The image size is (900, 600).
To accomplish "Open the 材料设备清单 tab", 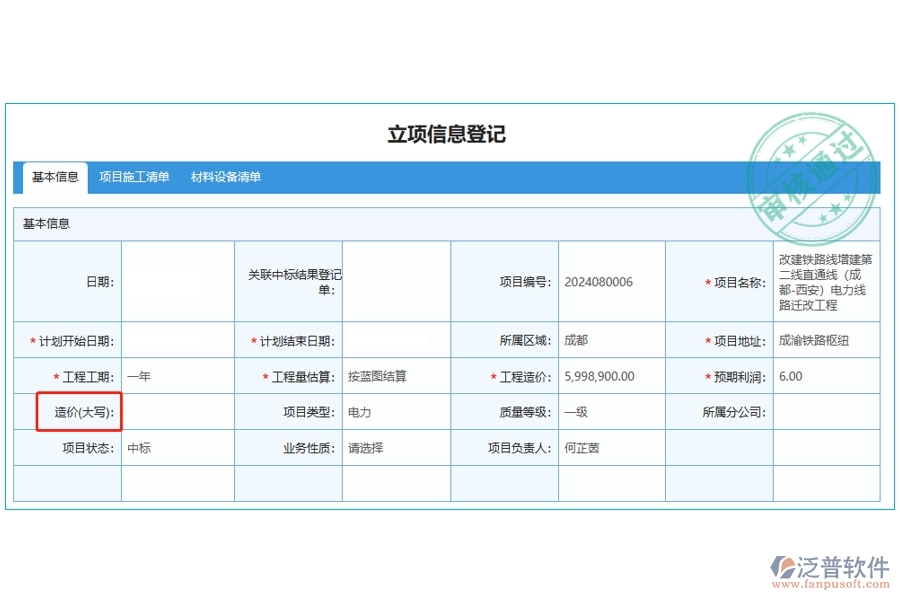I will [226, 177].
